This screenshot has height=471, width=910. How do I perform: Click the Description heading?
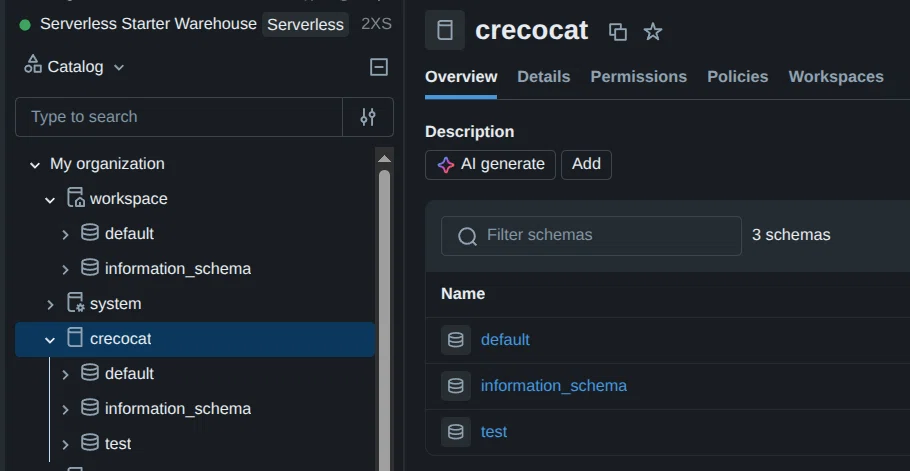[x=470, y=132]
